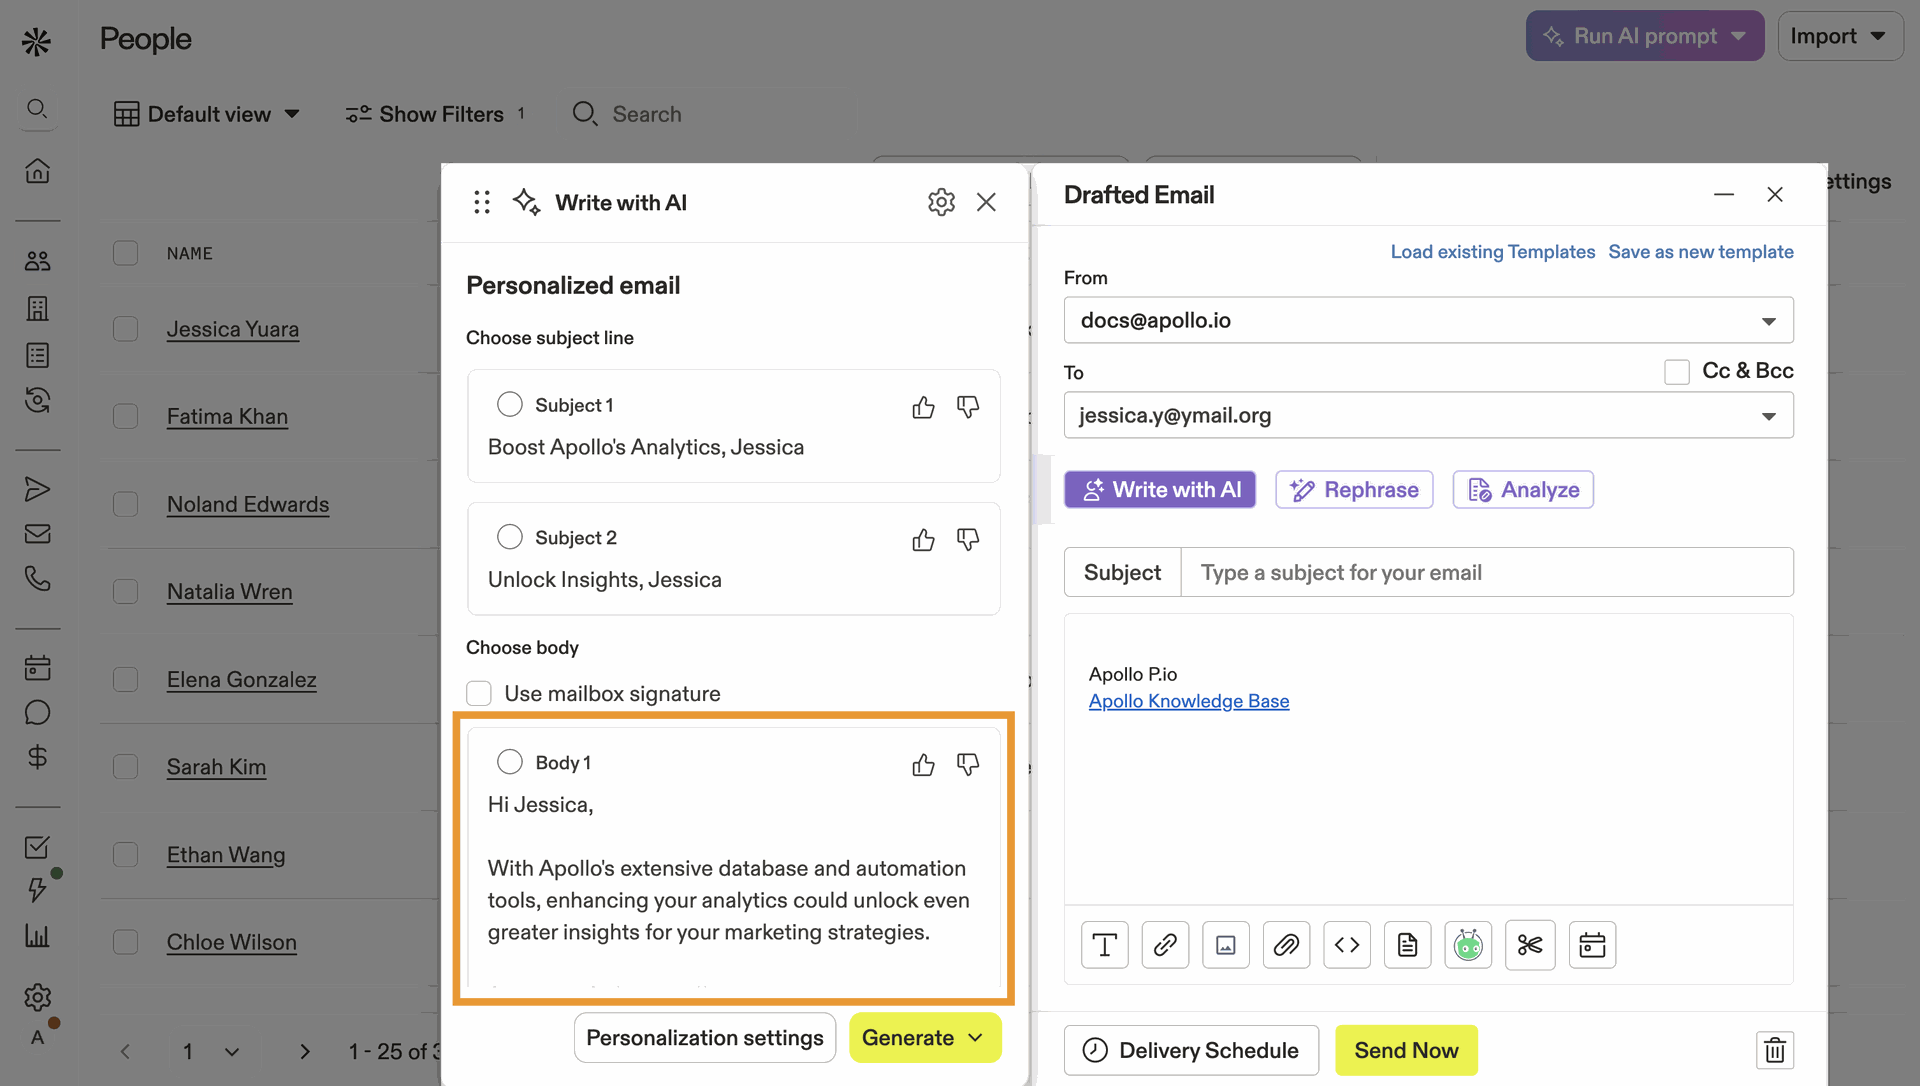1920x1086 pixels.
Task: Enable Use mailbox signature checkbox
Action: click(479, 693)
